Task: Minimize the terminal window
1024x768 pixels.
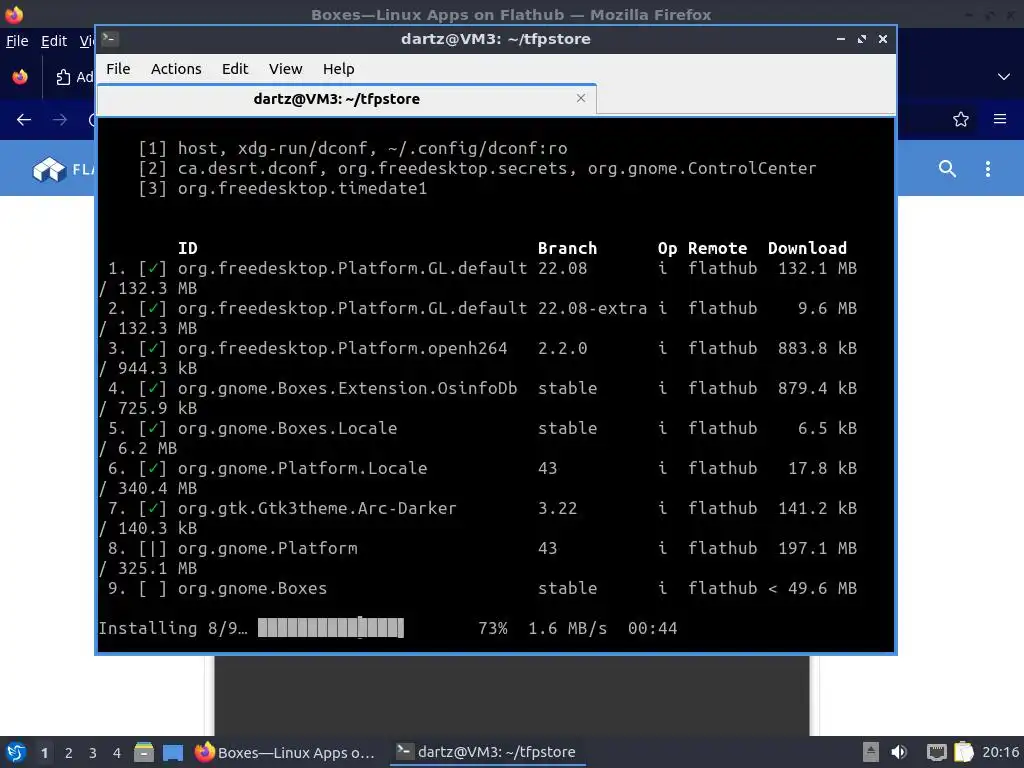Action: [x=840, y=39]
